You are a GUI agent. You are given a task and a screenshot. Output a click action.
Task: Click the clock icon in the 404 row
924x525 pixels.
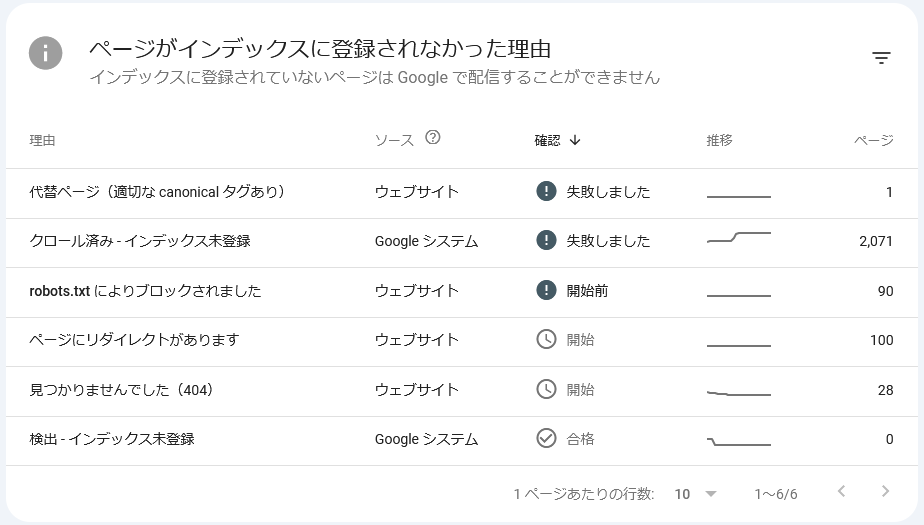pyautogui.click(x=546, y=389)
